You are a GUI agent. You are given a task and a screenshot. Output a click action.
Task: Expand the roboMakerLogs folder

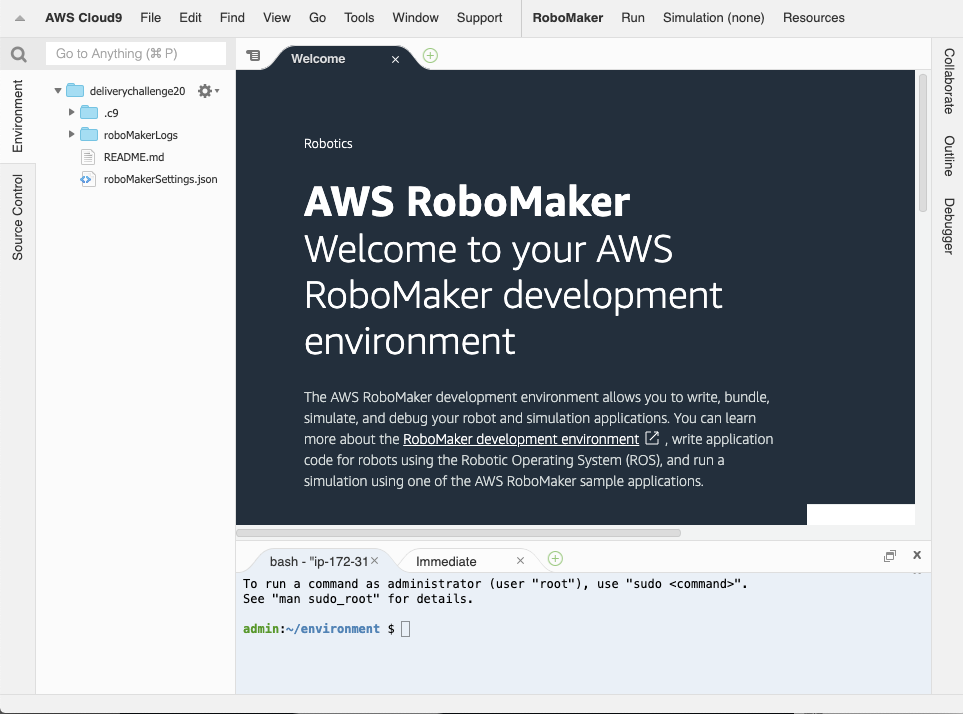(71, 134)
